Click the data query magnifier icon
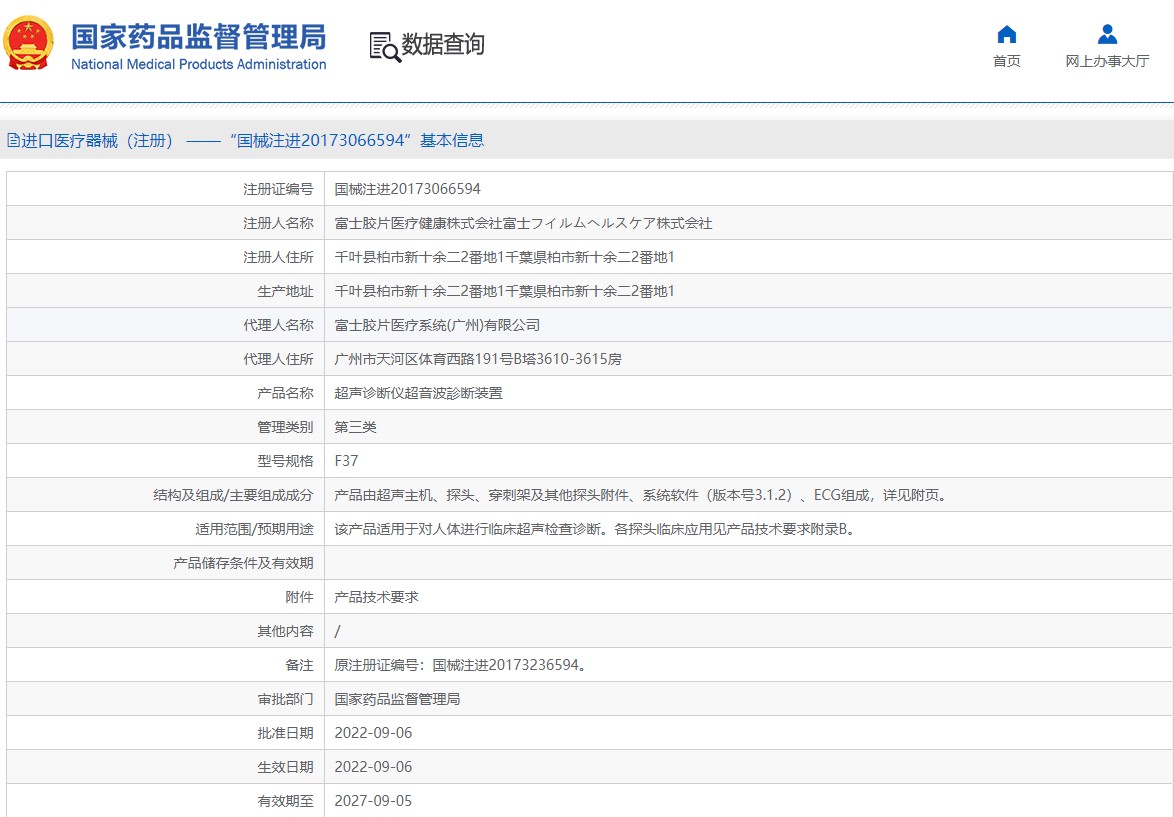 coord(385,46)
